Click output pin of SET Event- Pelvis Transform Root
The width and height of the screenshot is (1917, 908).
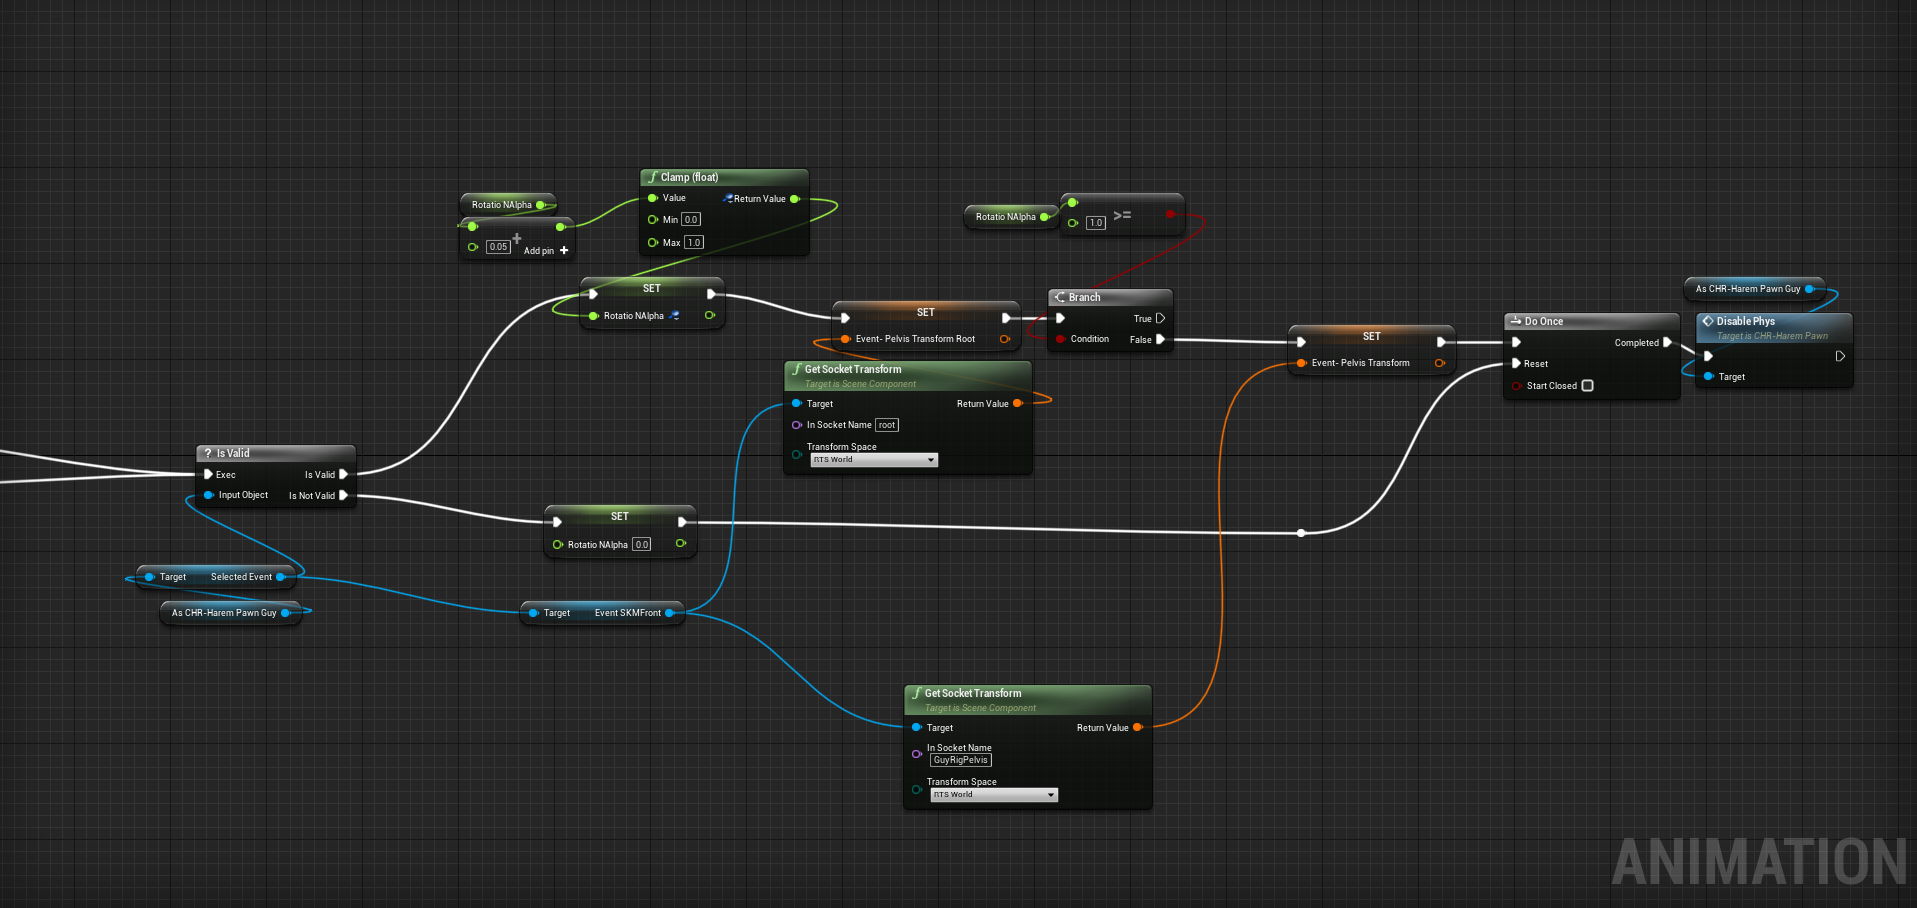point(1005,339)
